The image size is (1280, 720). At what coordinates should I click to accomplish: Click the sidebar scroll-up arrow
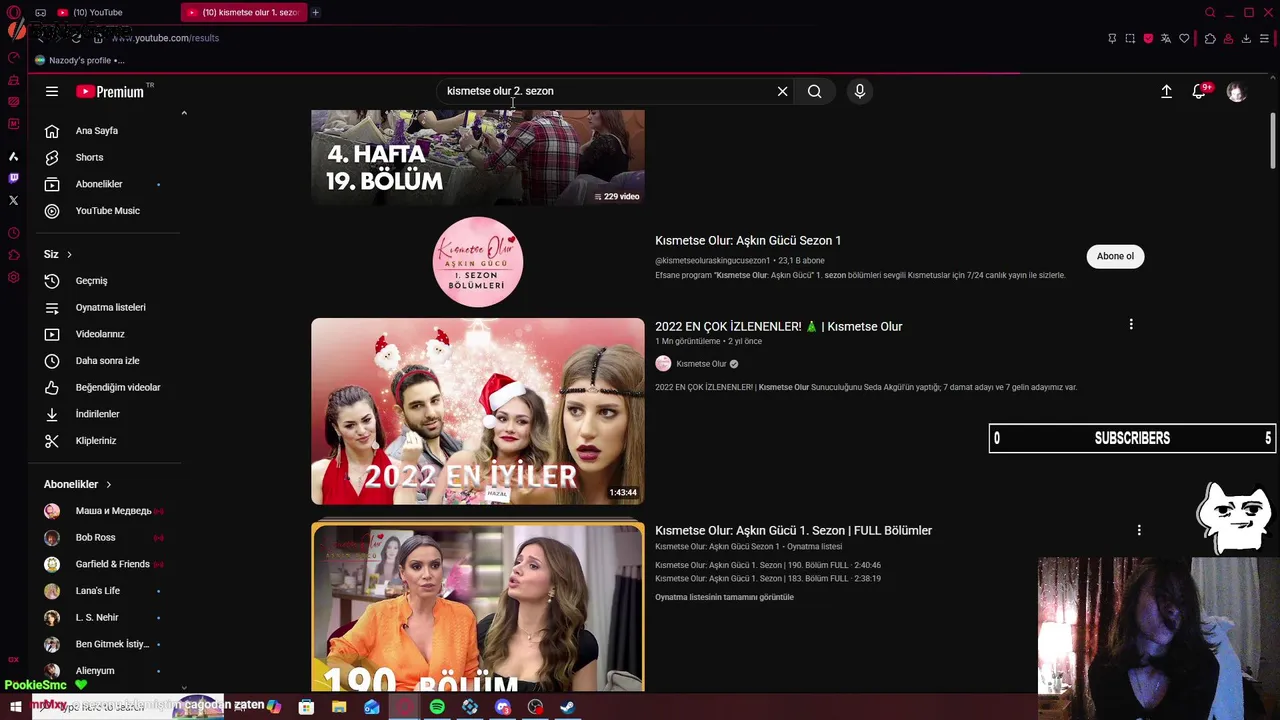184,113
